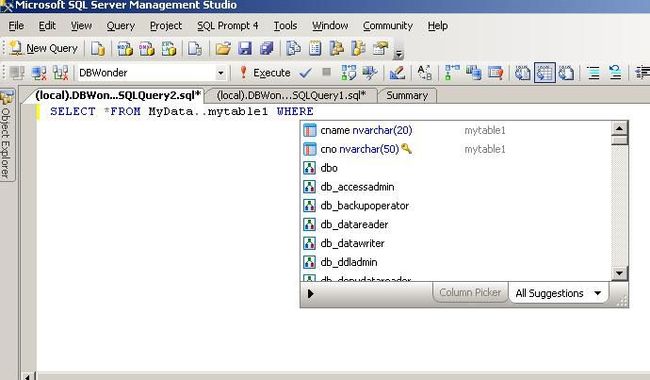Screen dimensions: 650x380
Task: Select db_datawriter in suggestion list
Action: click(x=455, y=244)
